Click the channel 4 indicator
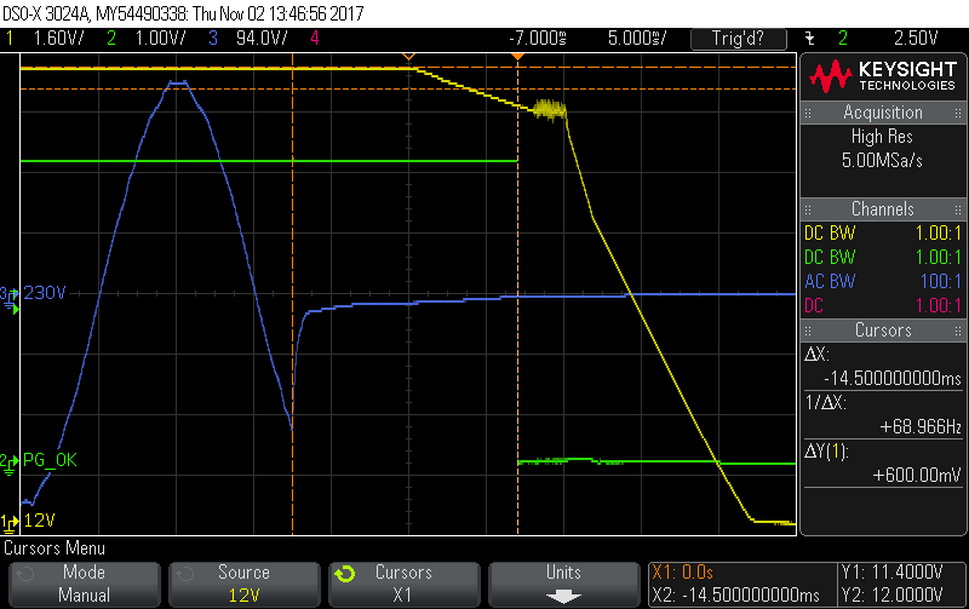Image resolution: width=969 pixels, height=609 pixels. (315, 38)
